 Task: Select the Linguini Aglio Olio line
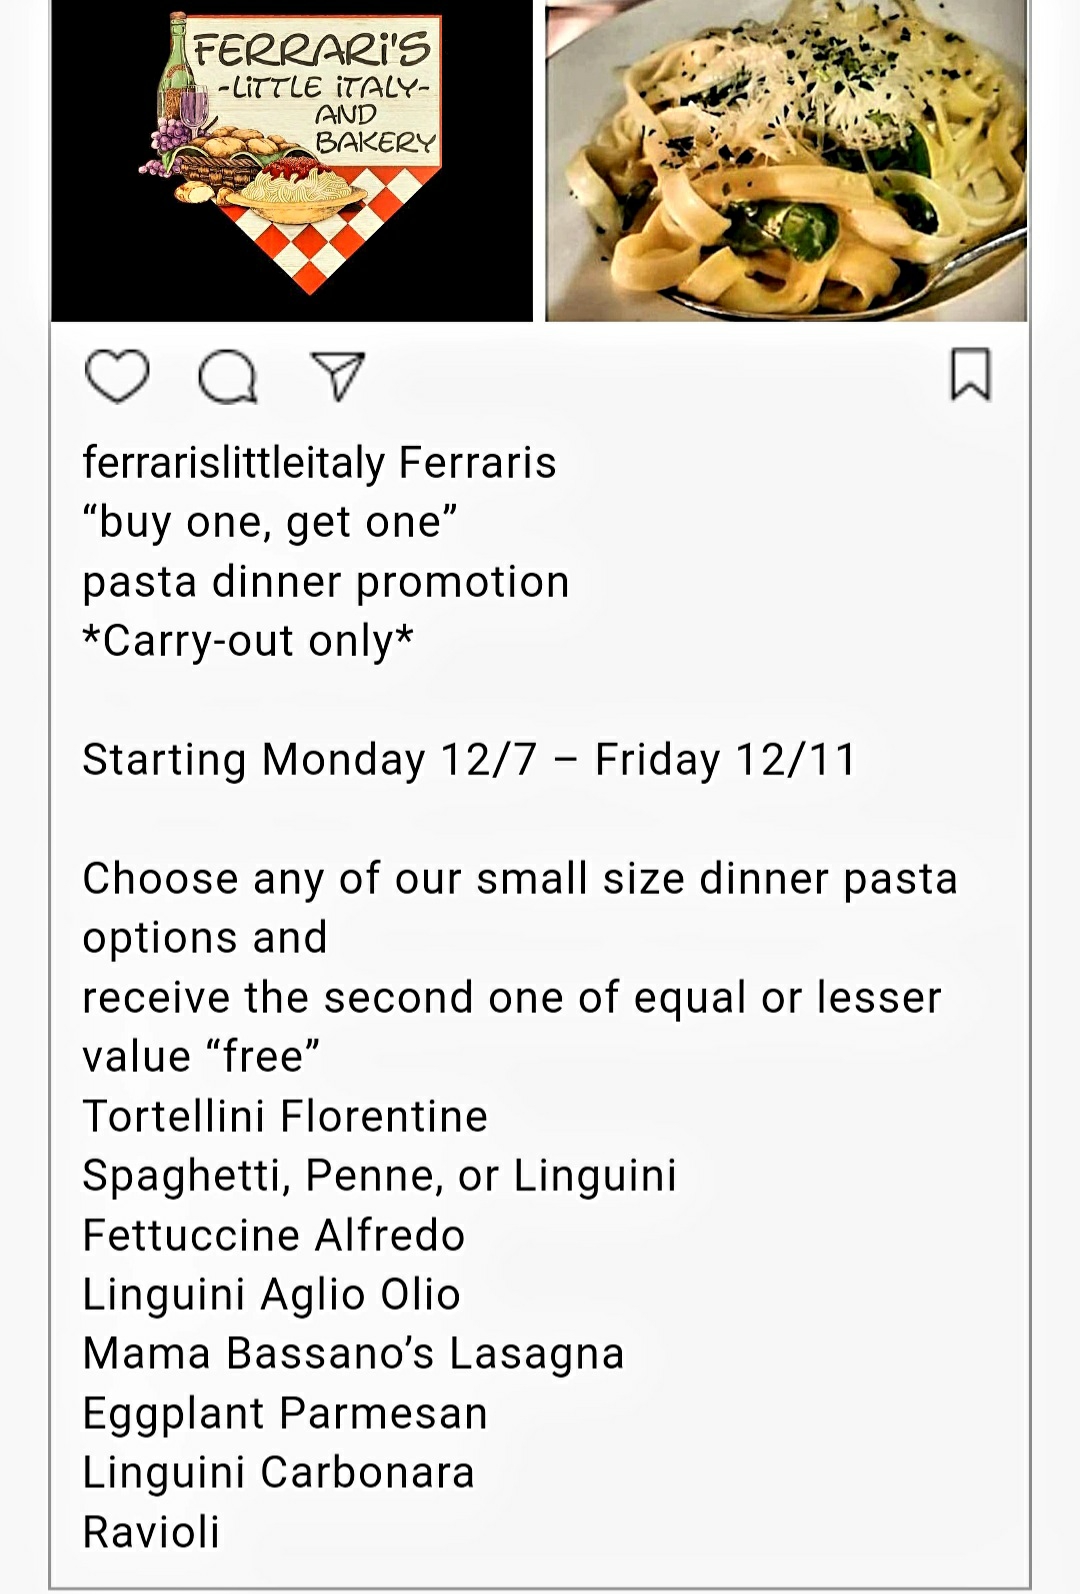pyautogui.click(x=272, y=1294)
